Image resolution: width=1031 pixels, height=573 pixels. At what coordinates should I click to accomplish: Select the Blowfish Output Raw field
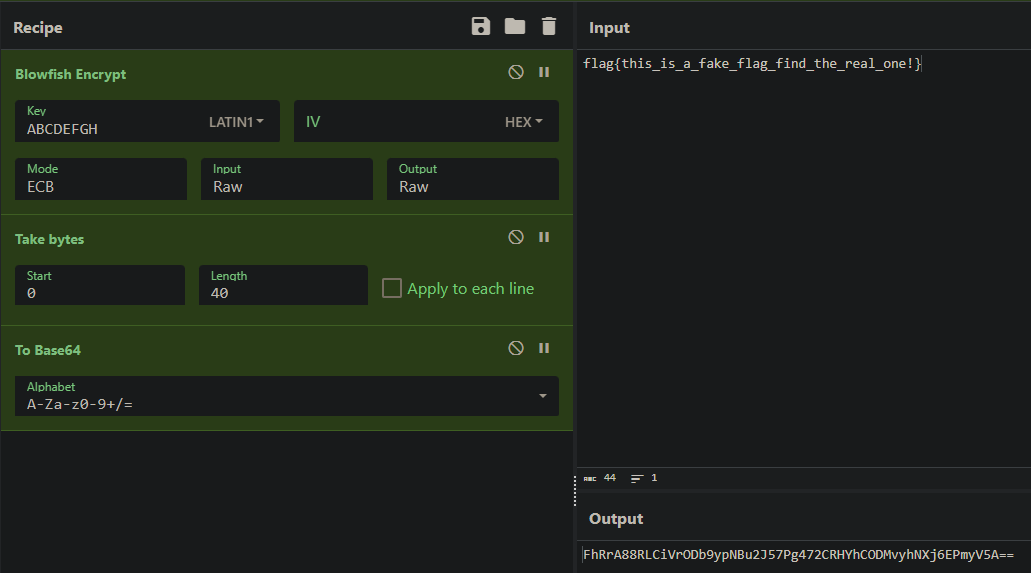click(473, 179)
